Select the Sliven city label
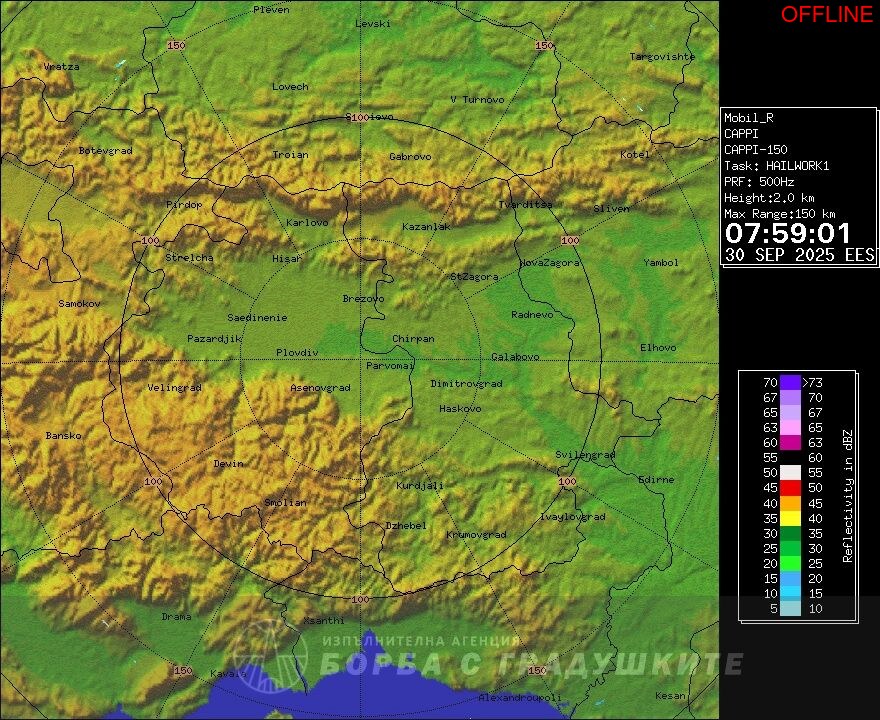The height and width of the screenshot is (720, 880). point(611,209)
